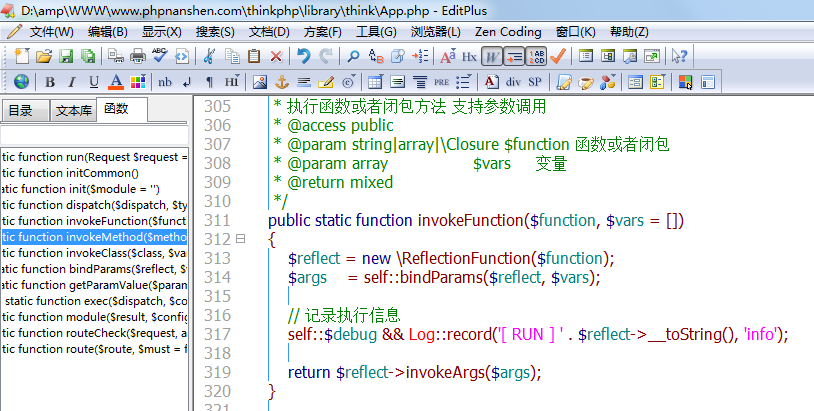
Task: Select invokeClass in function list
Action: pos(94,253)
